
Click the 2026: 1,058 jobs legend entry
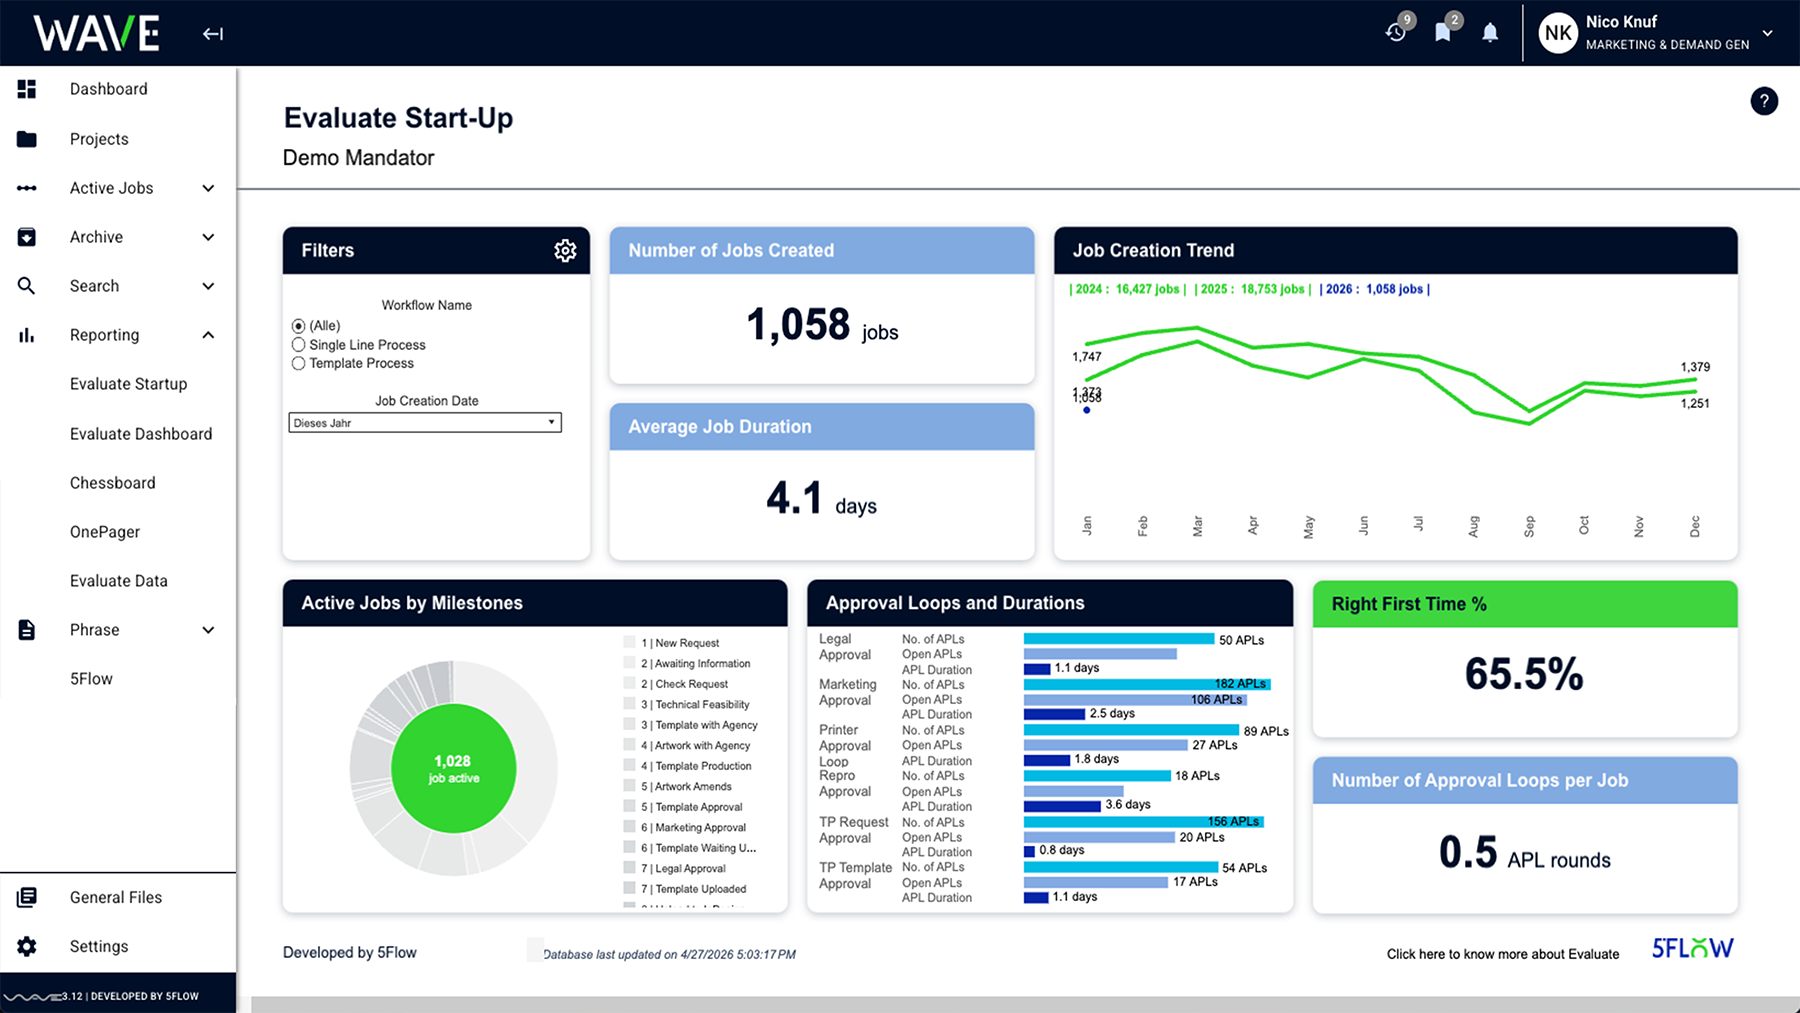pyautogui.click(x=1374, y=289)
